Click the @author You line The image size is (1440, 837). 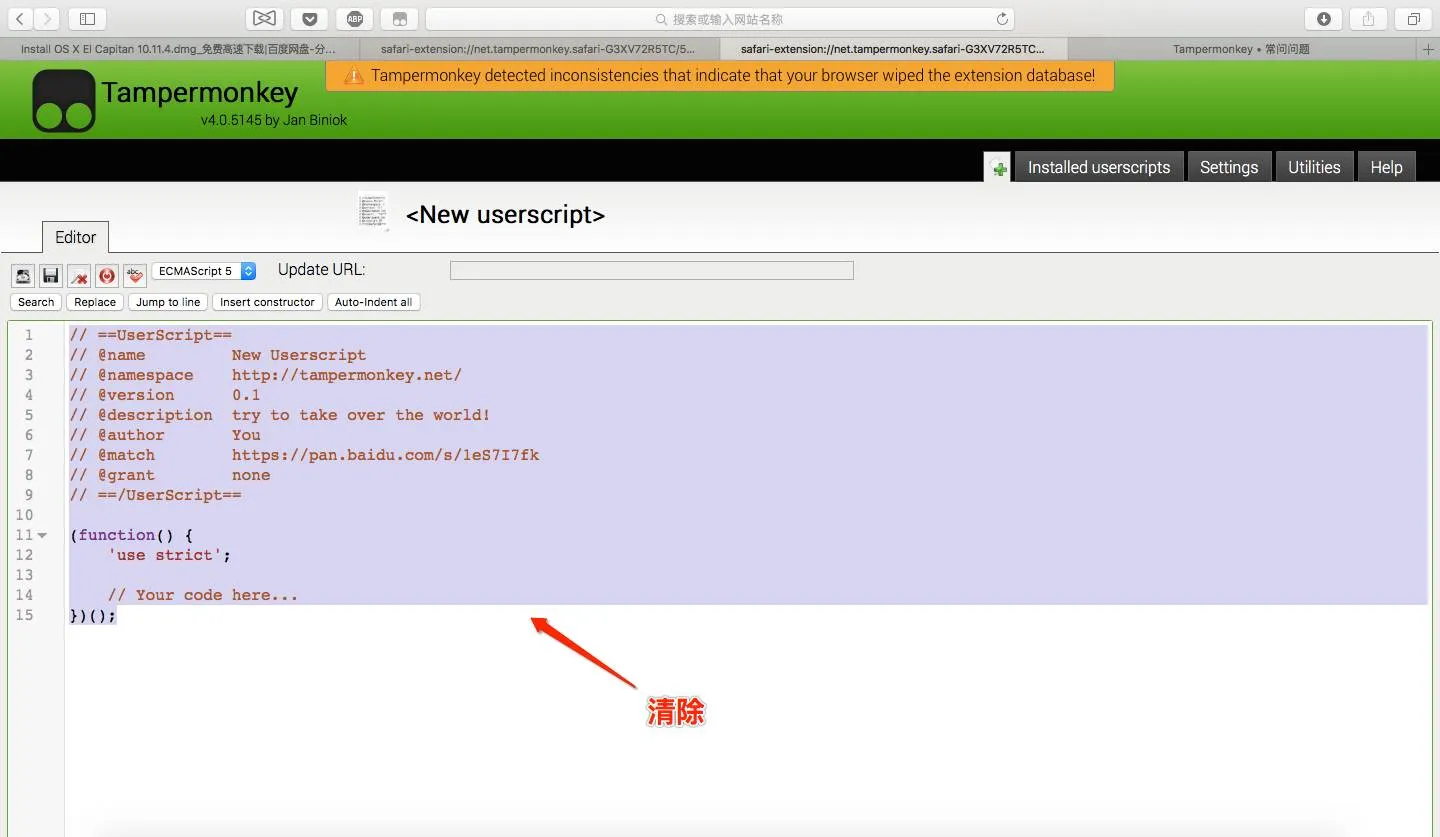[165, 435]
